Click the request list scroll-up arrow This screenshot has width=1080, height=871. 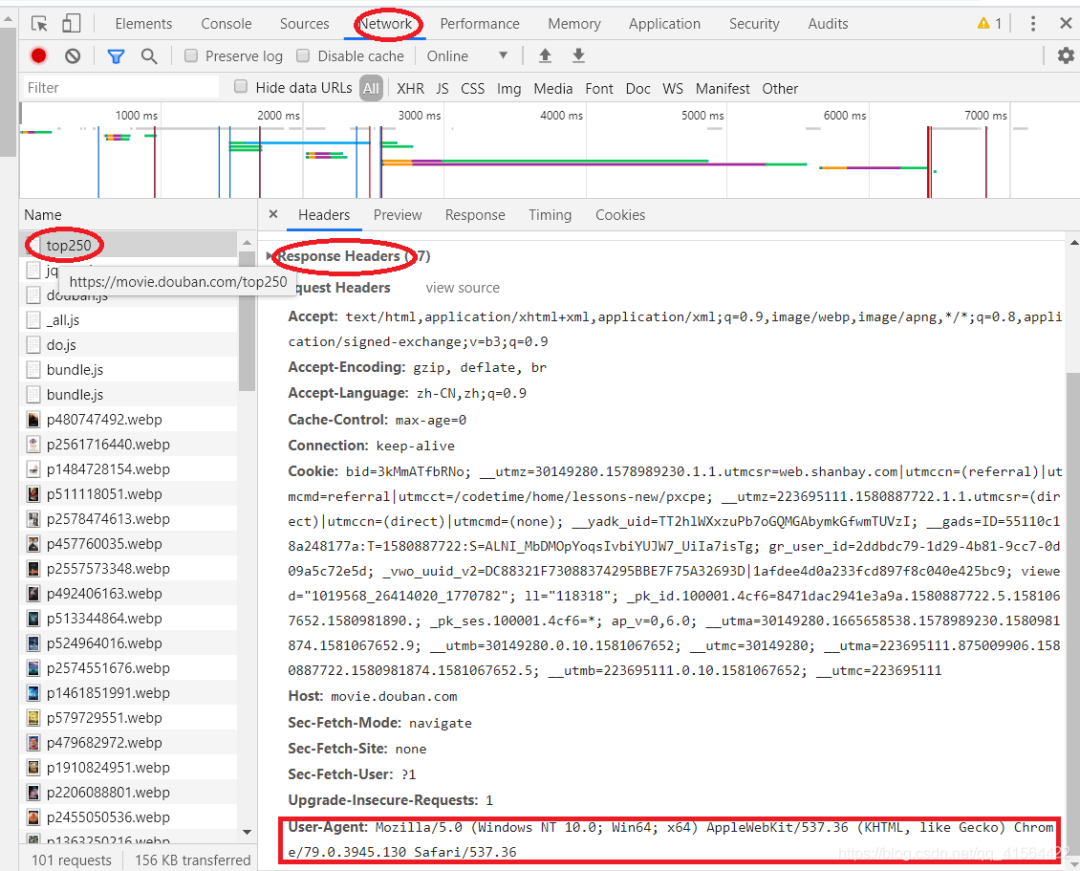pyautogui.click(x=247, y=242)
